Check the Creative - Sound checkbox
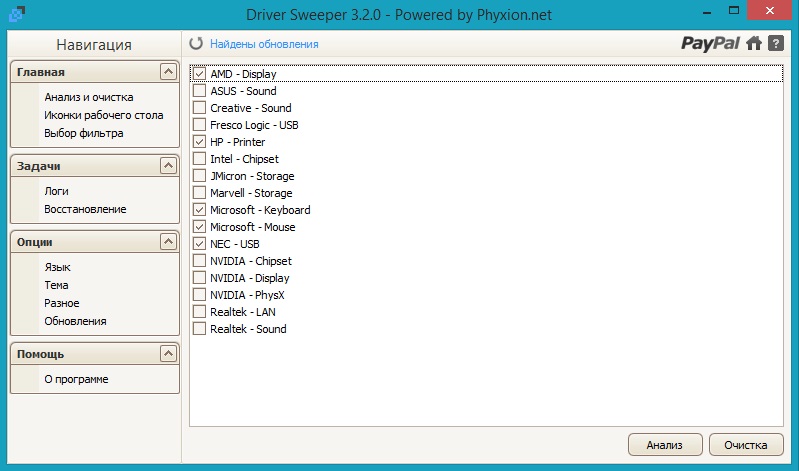 click(x=199, y=108)
